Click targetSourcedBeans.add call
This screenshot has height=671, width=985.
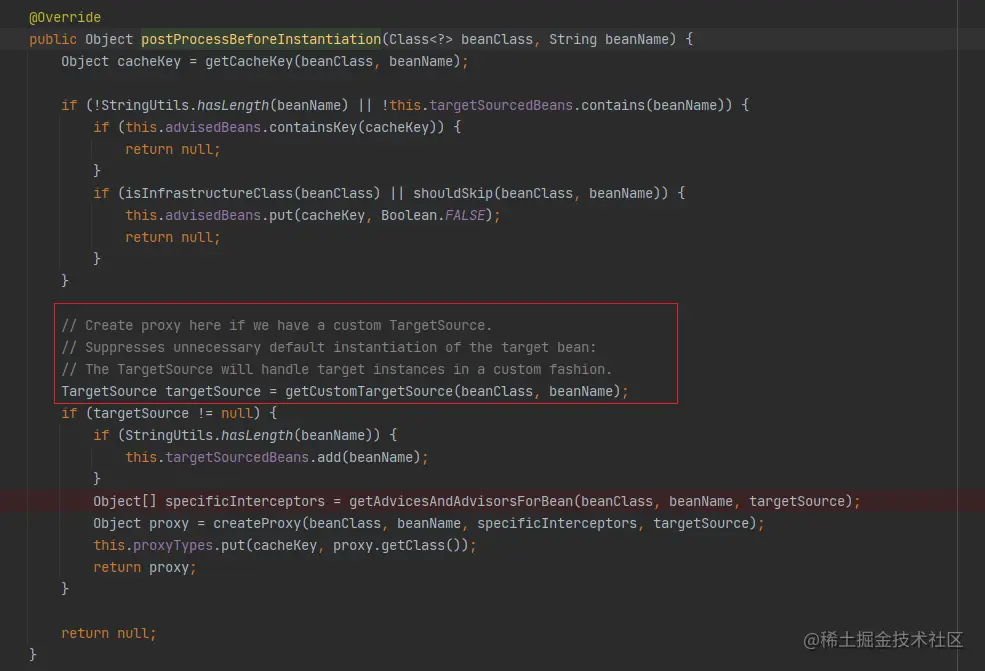pos(276,457)
